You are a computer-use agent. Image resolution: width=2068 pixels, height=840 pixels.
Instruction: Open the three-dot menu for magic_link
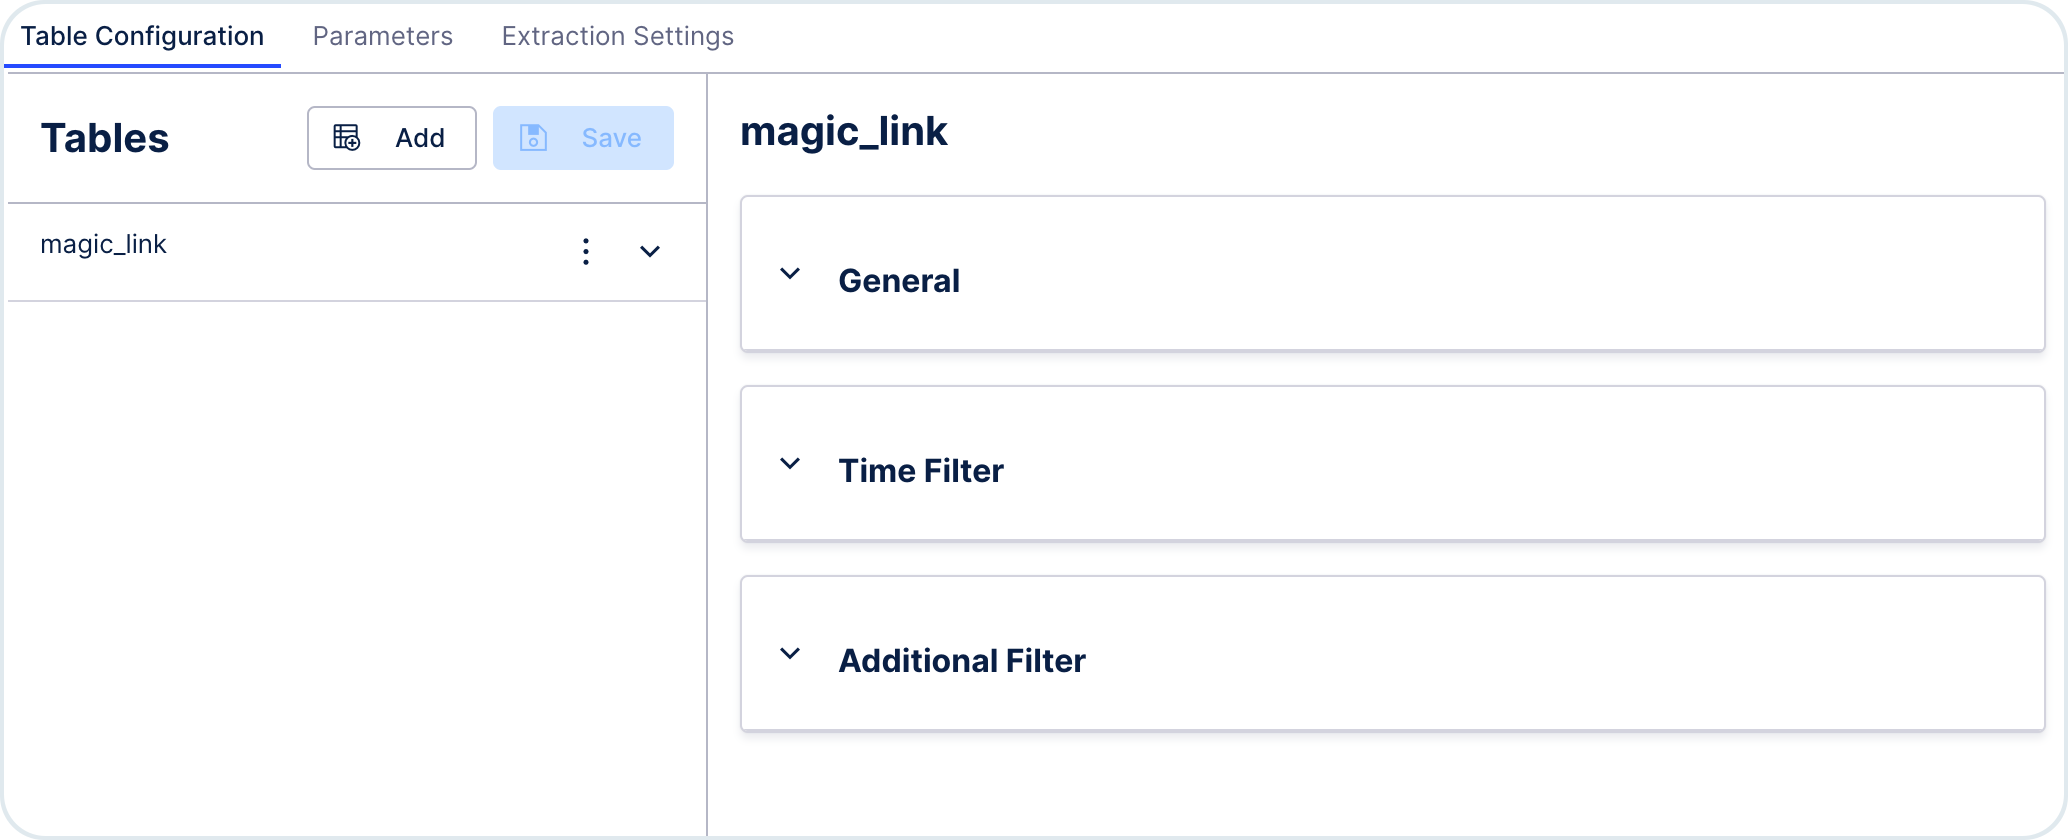[x=586, y=251]
